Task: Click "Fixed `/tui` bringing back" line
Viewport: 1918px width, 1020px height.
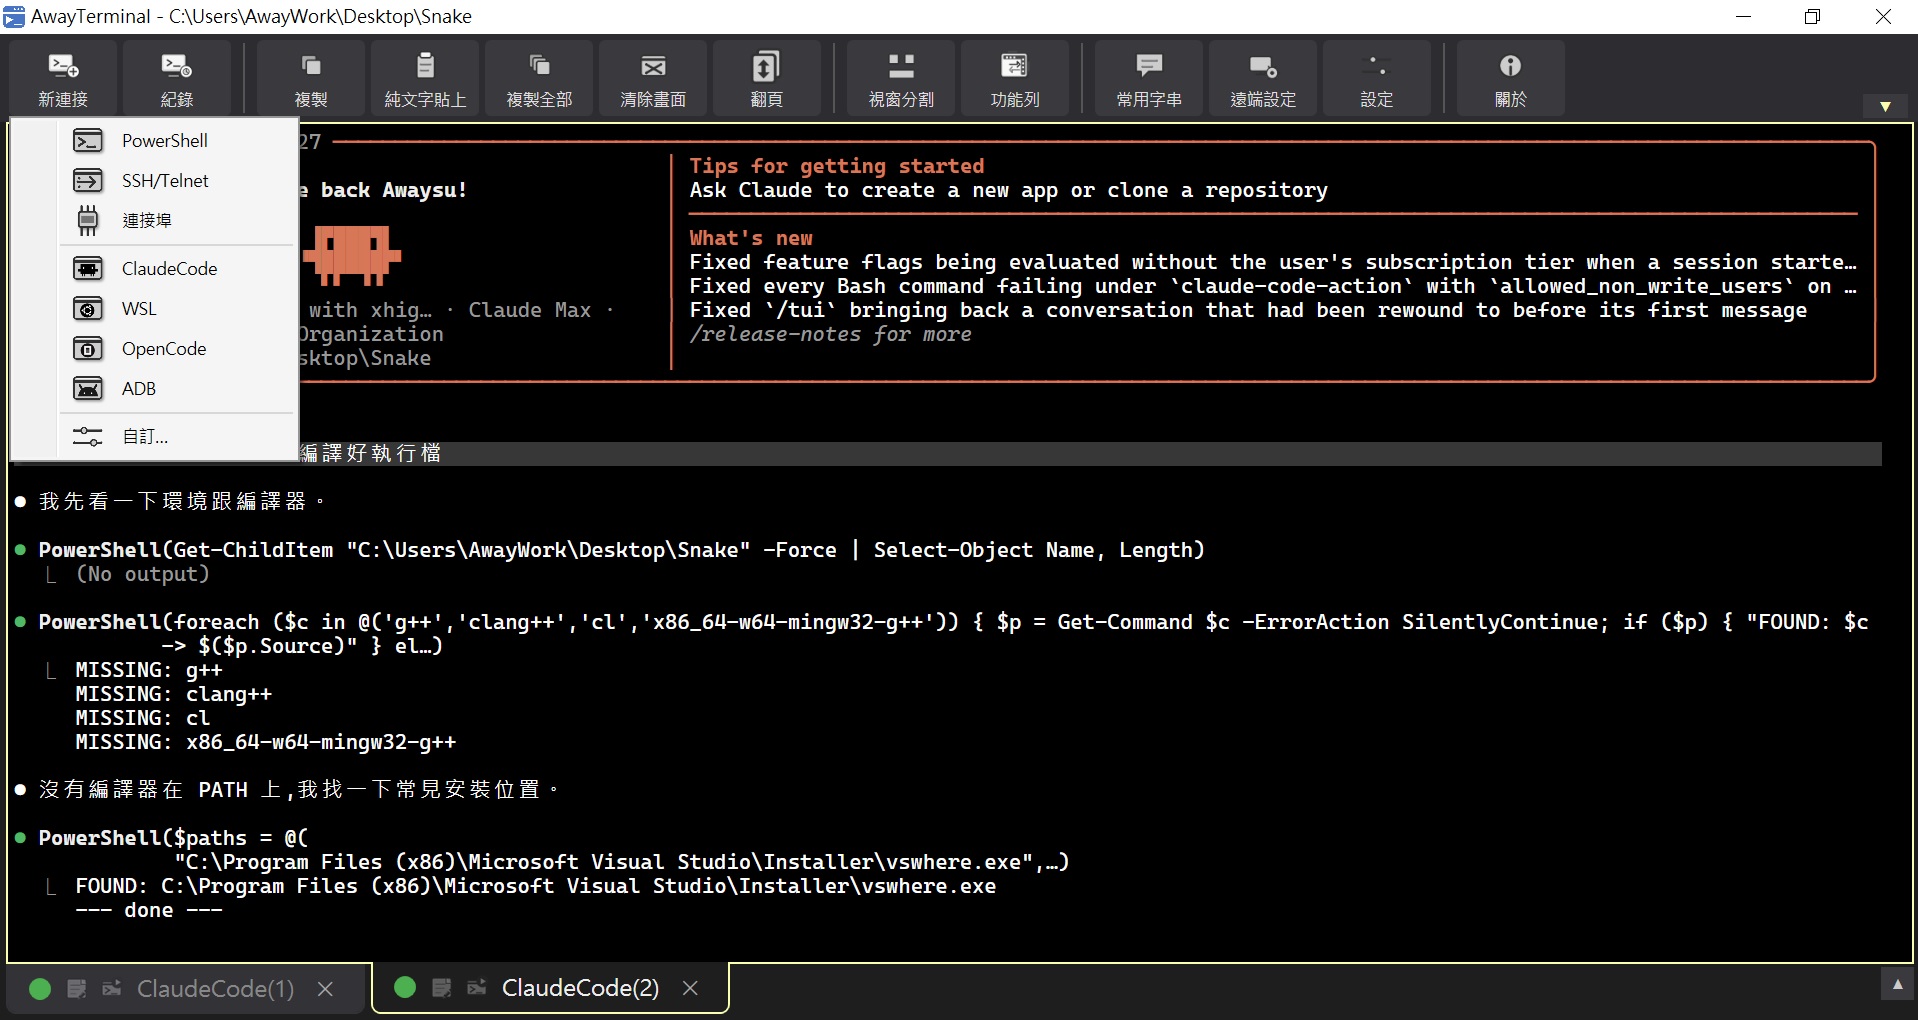Action: click(x=1248, y=310)
